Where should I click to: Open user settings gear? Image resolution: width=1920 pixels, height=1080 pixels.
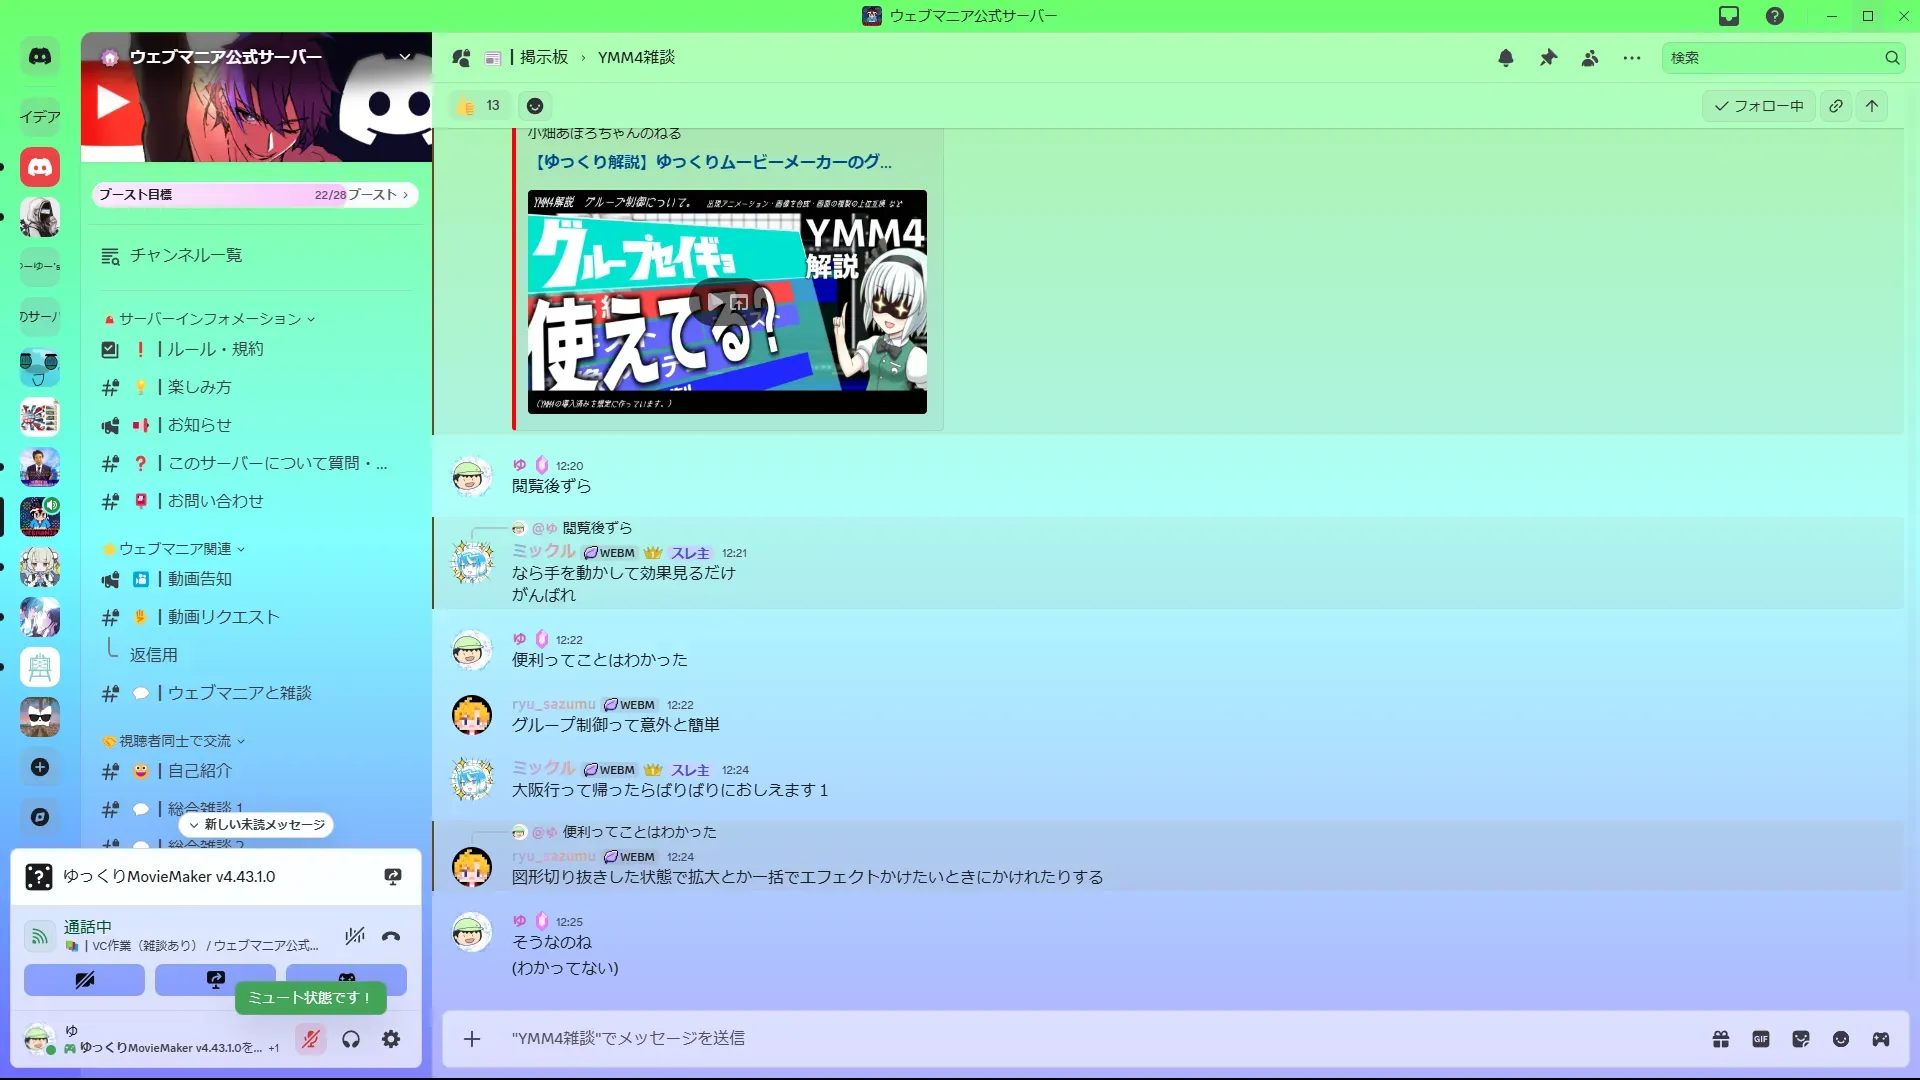(x=391, y=1039)
